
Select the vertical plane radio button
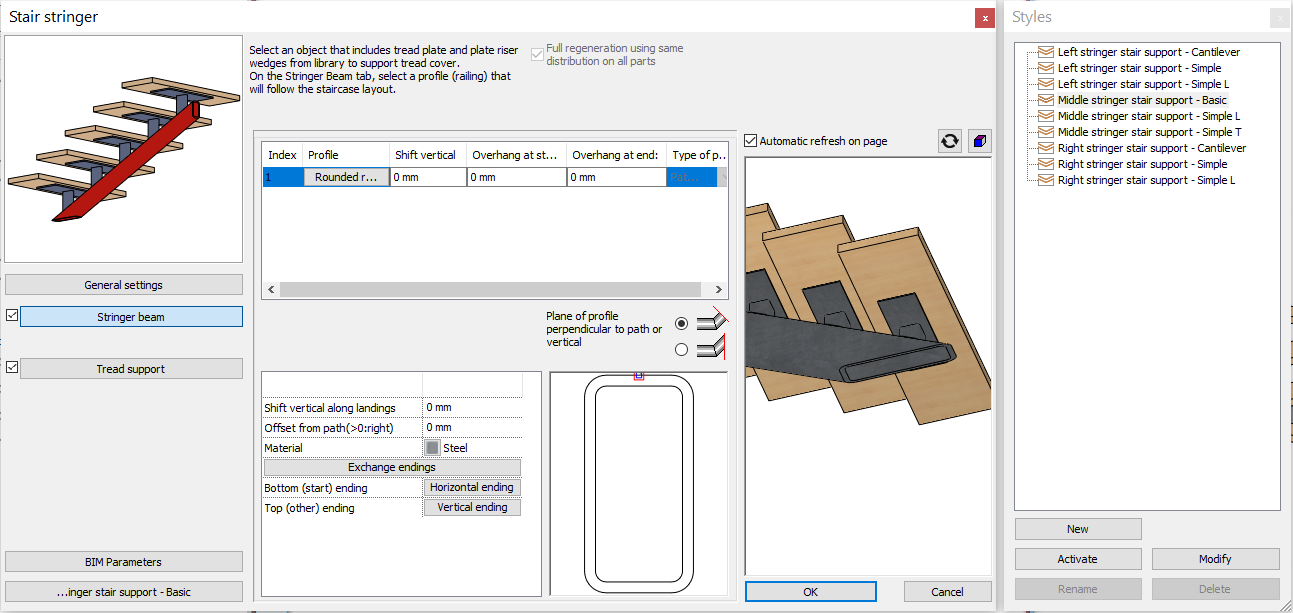(x=681, y=349)
